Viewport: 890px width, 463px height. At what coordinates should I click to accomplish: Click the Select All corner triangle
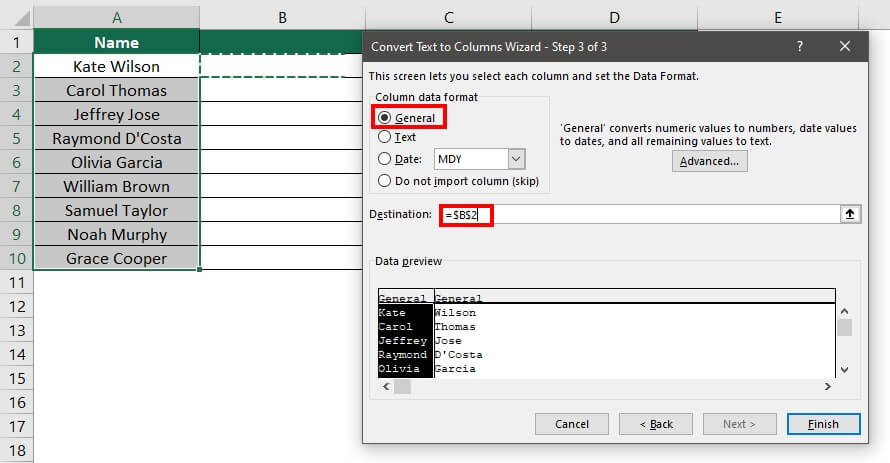22,19
